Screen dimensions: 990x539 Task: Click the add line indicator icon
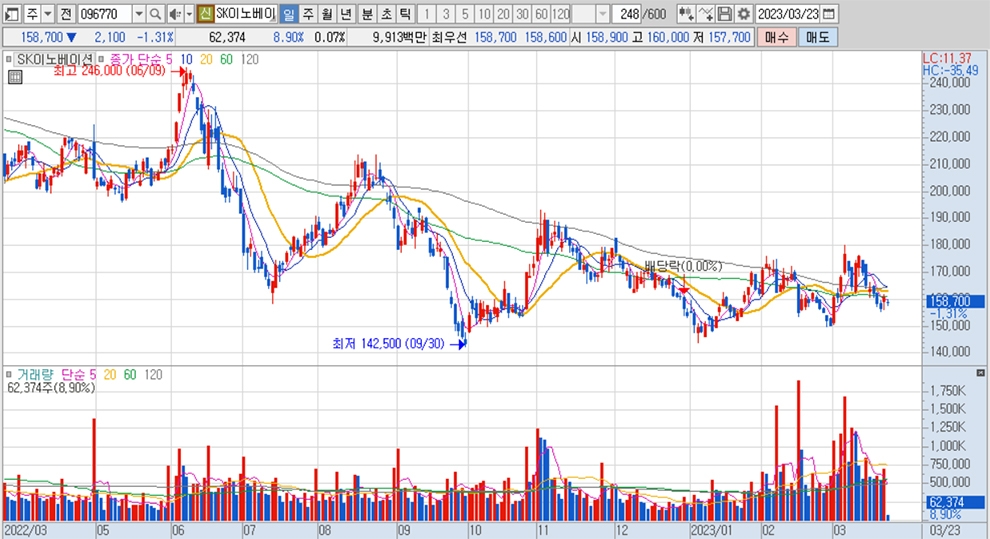coord(706,13)
